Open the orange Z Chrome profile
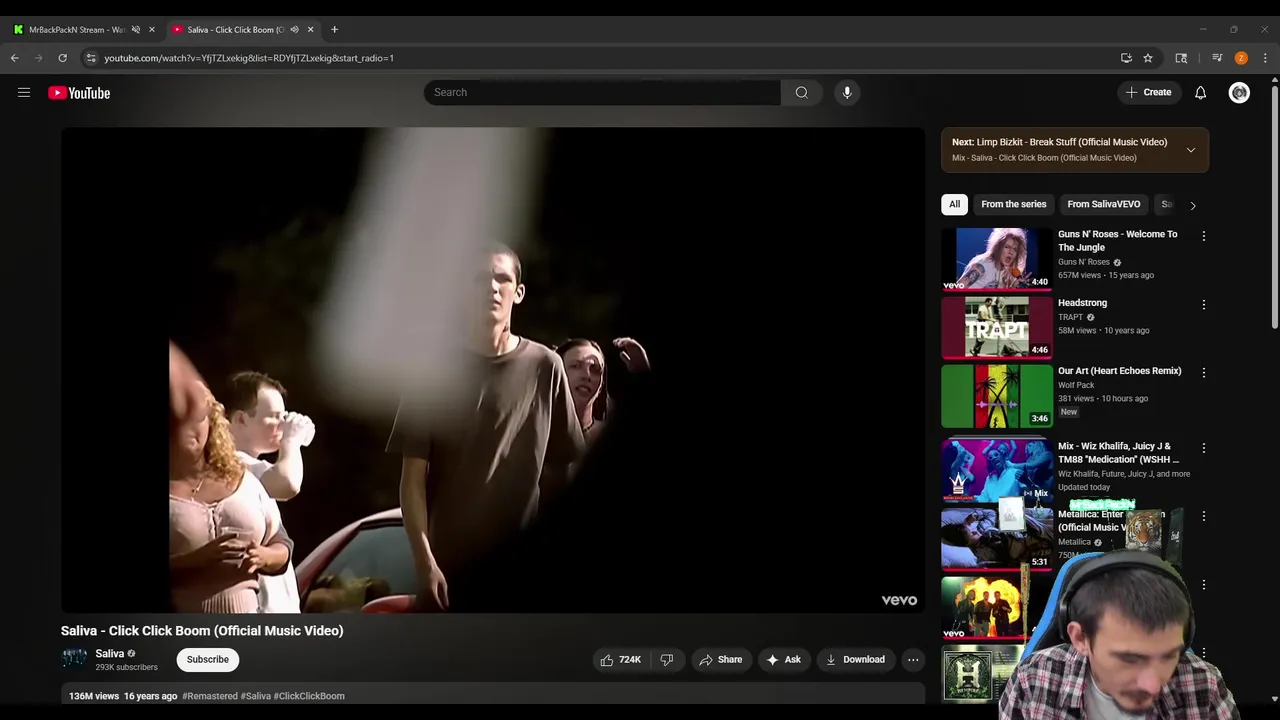 pos(1241,58)
